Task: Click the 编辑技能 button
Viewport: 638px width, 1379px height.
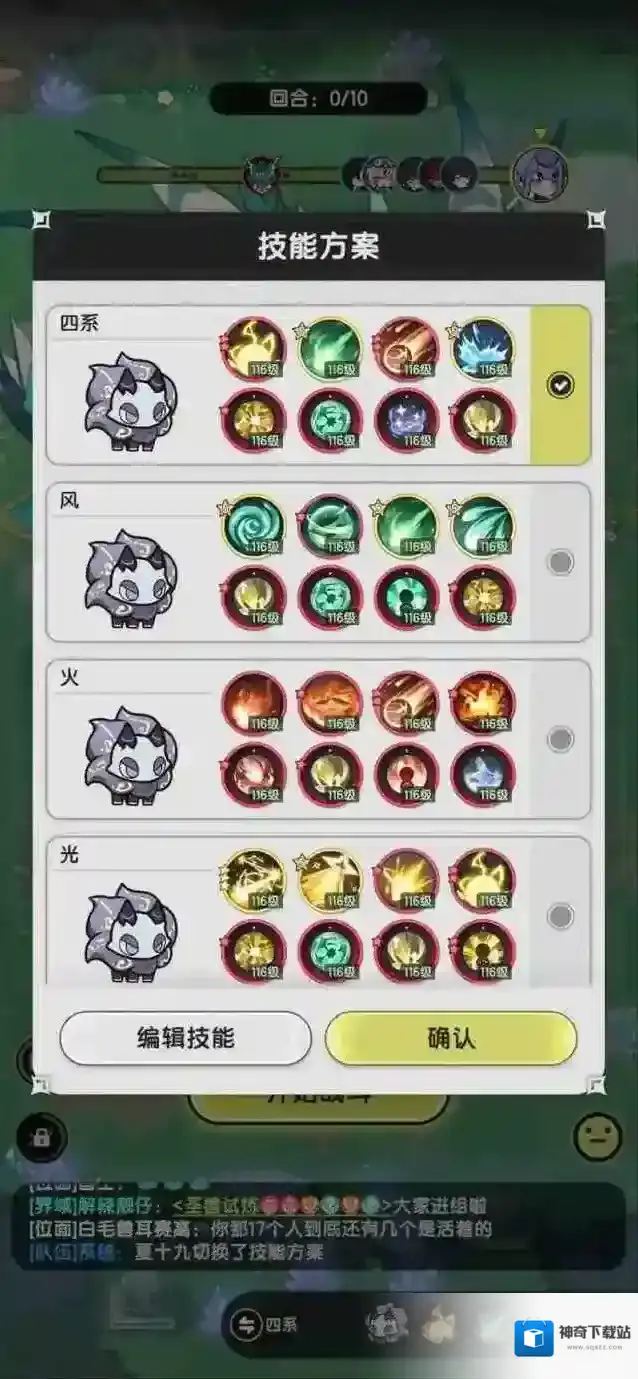Action: click(x=186, y=1038)
